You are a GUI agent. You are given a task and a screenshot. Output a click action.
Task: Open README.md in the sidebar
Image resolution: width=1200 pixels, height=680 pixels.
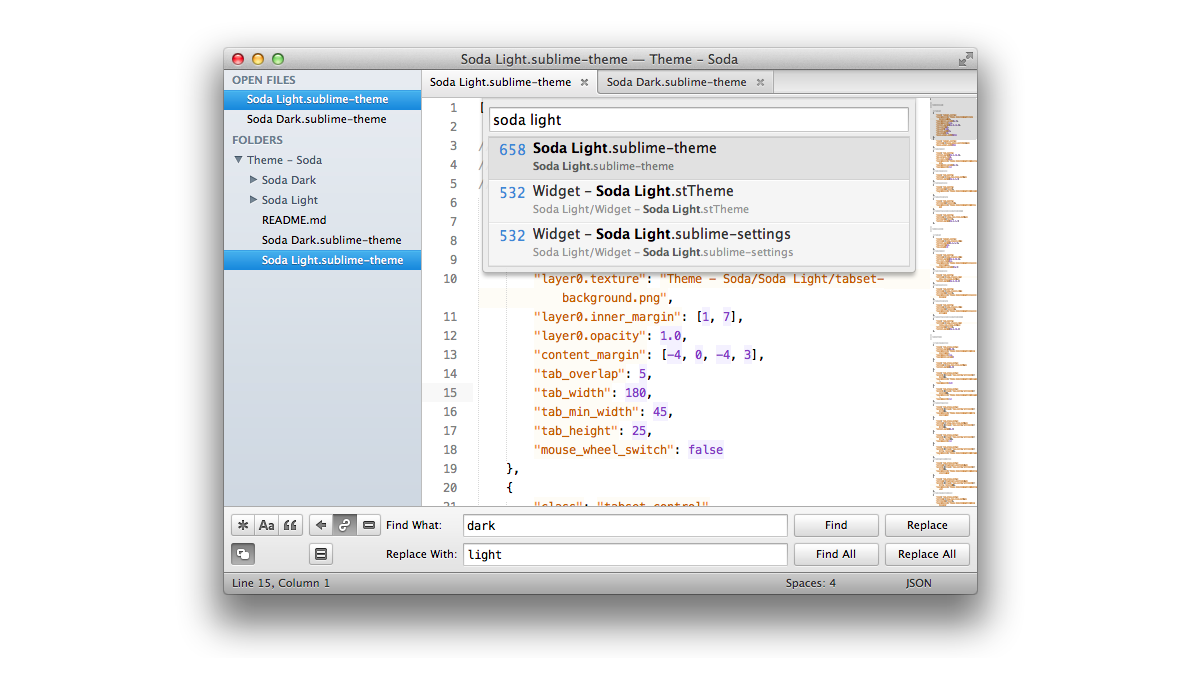point(322,220)
